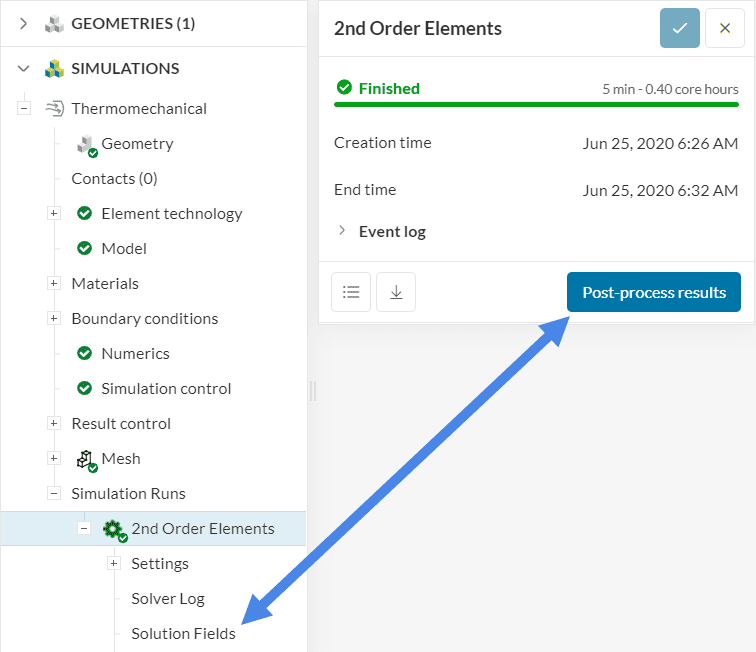Screen dimensions: 756x652
Task: Expand the Event log section
Action: pos(343,231)
